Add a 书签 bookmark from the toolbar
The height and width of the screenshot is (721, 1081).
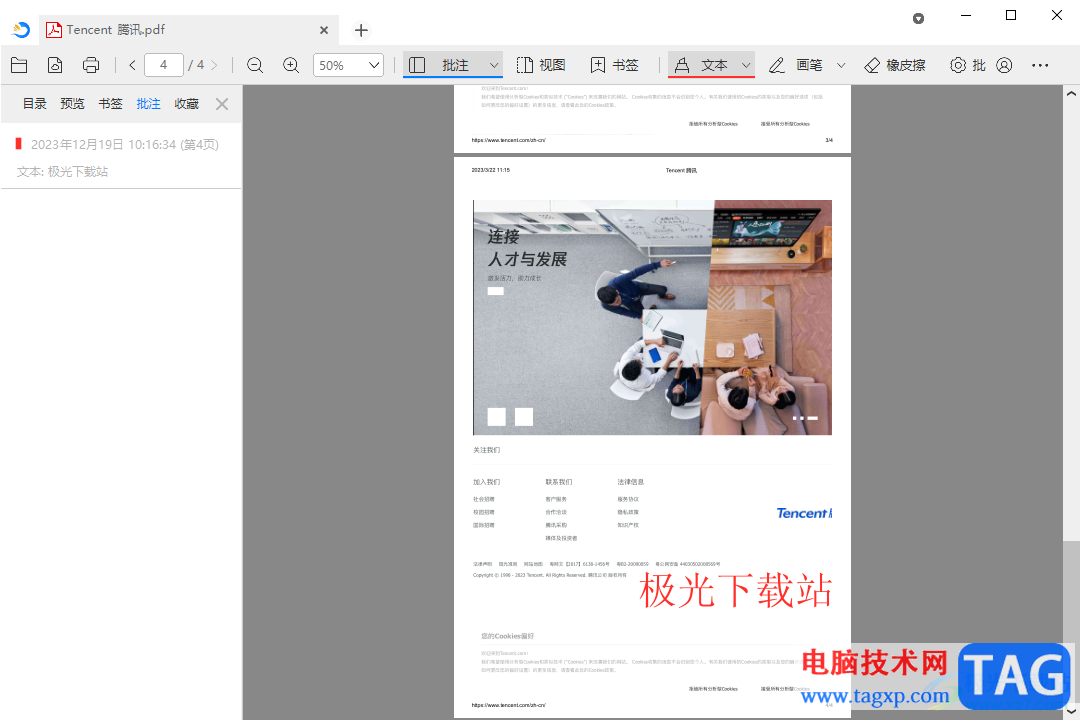click(614, 65)
